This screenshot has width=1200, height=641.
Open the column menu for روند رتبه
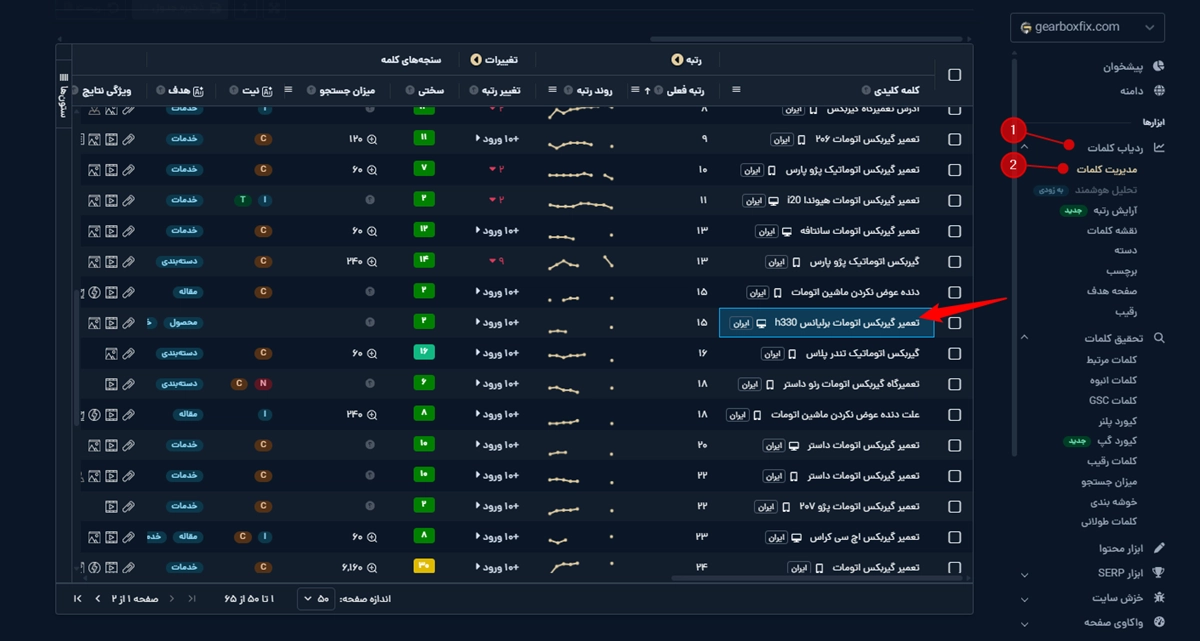(553, 90)
